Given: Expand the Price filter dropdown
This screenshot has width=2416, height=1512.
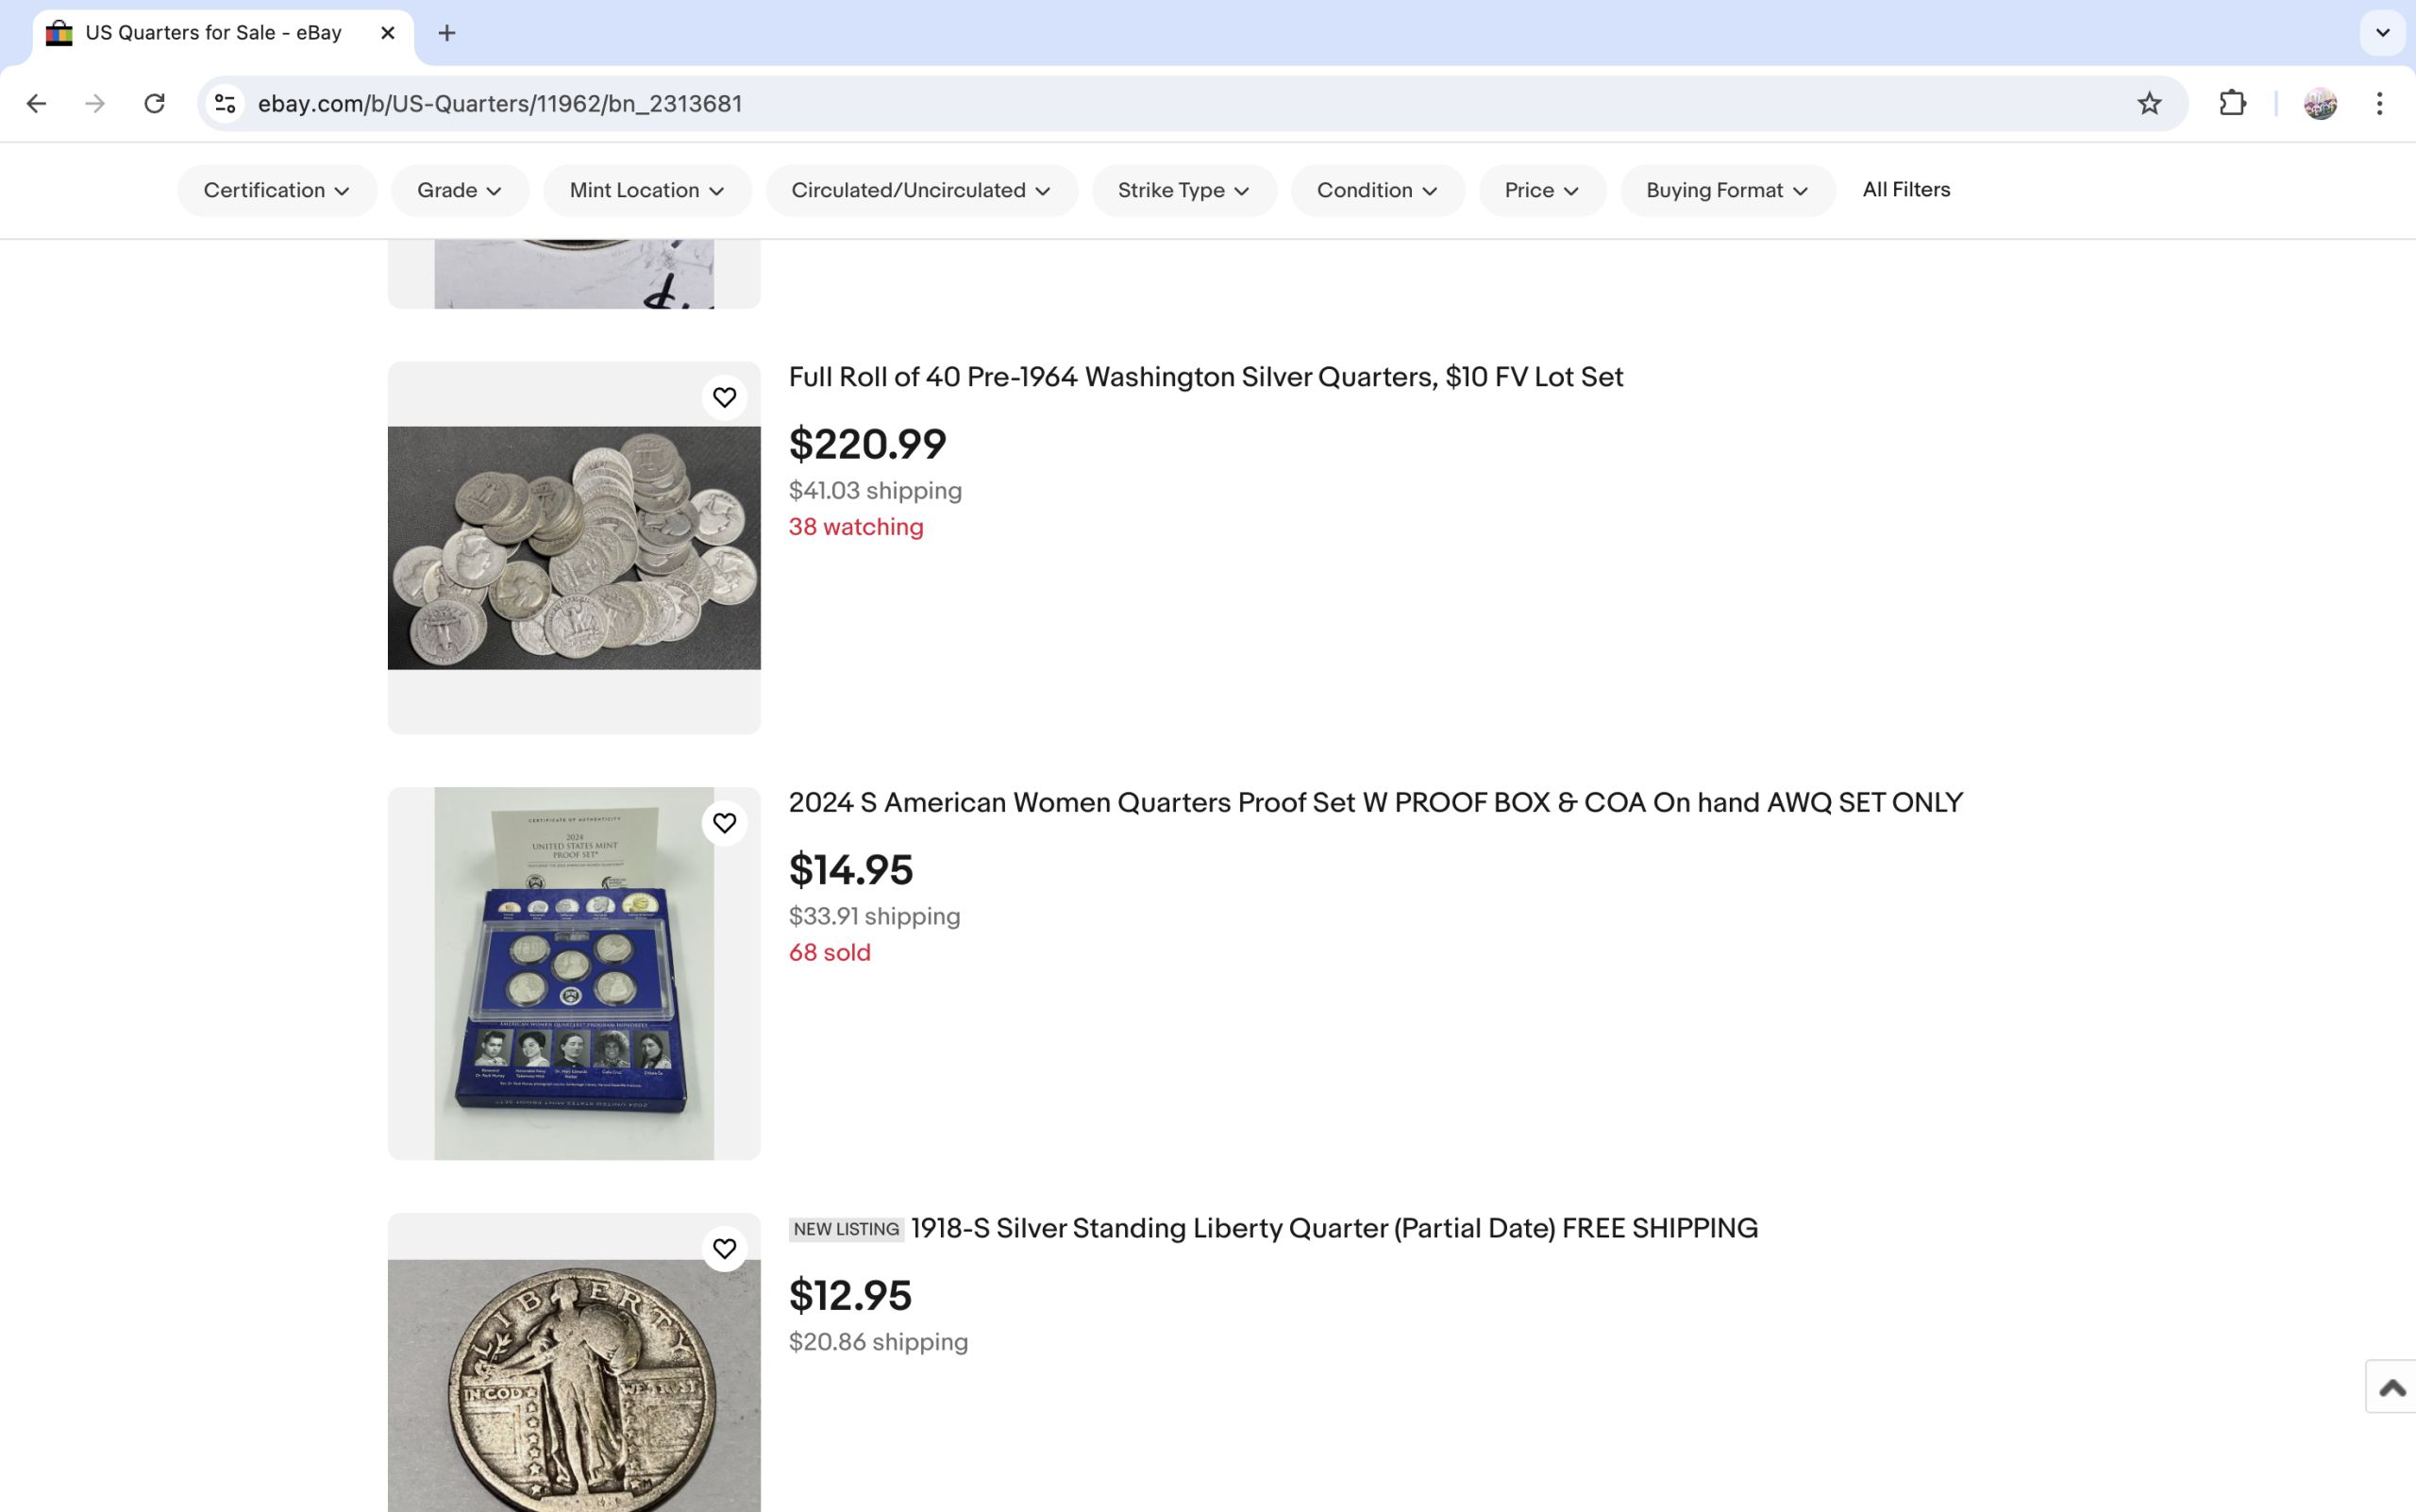Looking at the screenshot, I should pos(1541,190).
